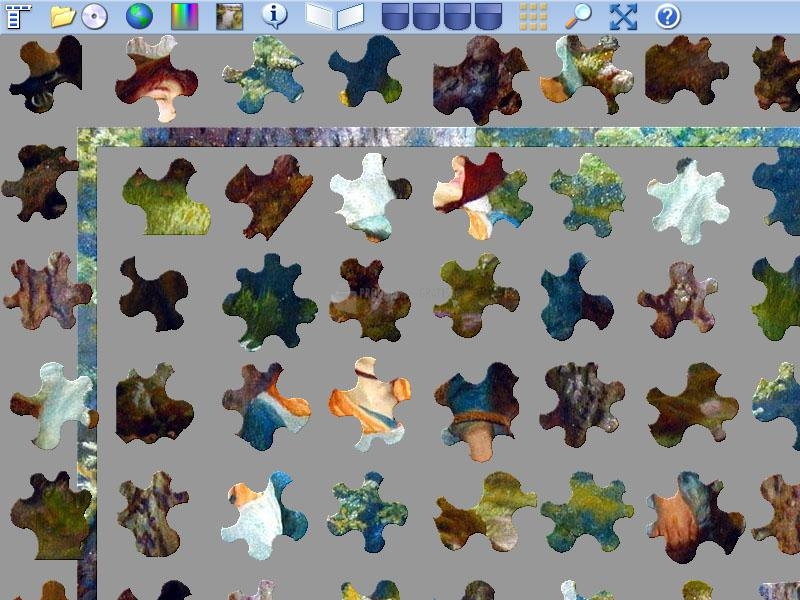Pick the solid dark blue piece in top row
The image size is (800, 600).
pos(365,70)
